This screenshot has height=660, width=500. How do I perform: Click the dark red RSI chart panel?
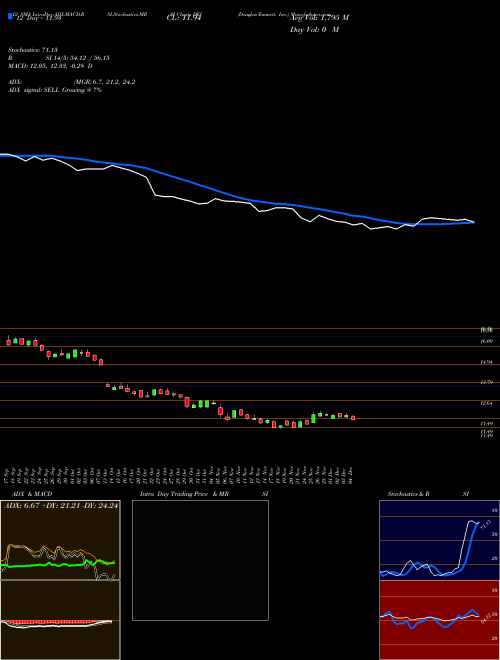coord(439,620)
